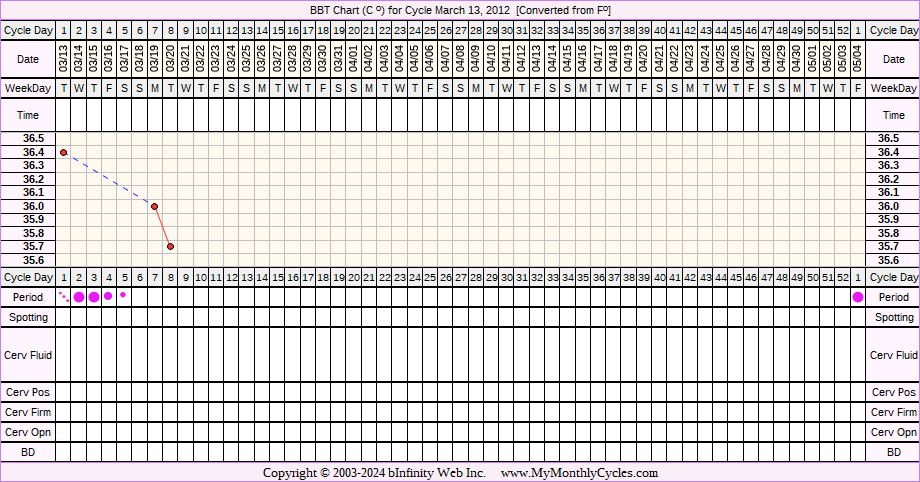The width and height of the screenshot is (920, 482).
Task: Select the right-side Period row label
Action: click(x=893, y=297)
